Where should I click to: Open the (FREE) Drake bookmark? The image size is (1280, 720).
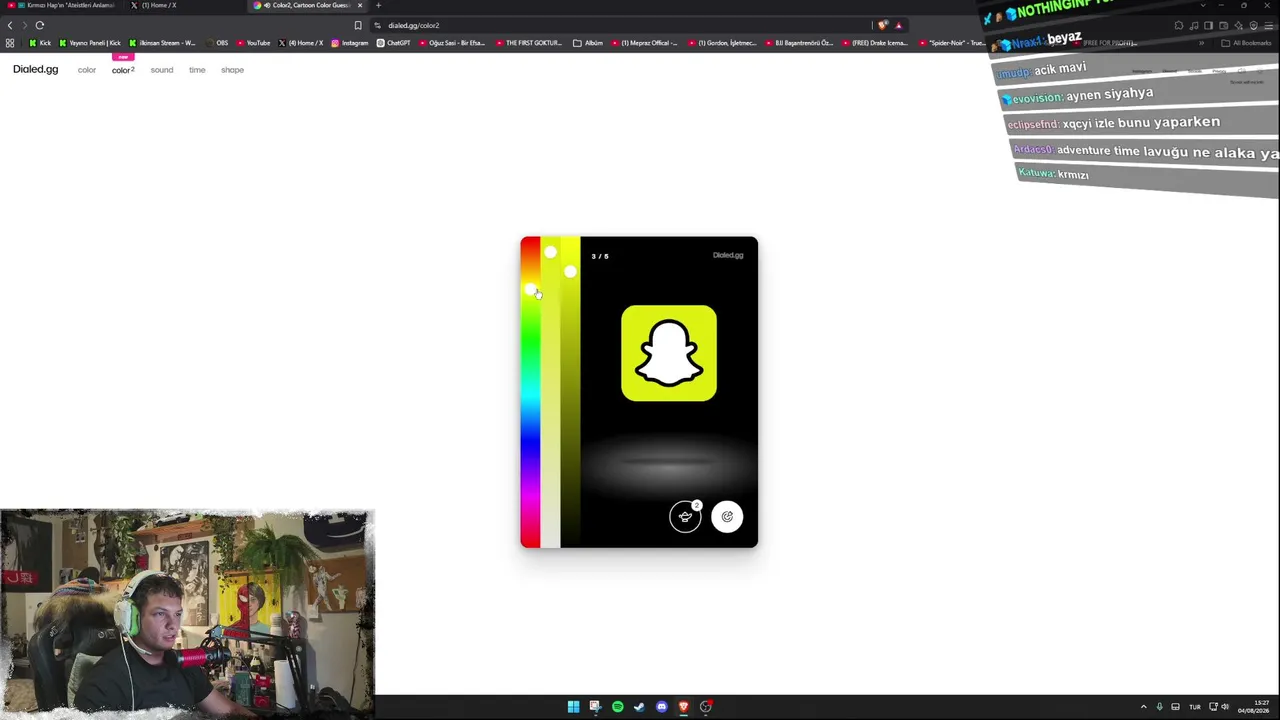(x=875, y=43)
